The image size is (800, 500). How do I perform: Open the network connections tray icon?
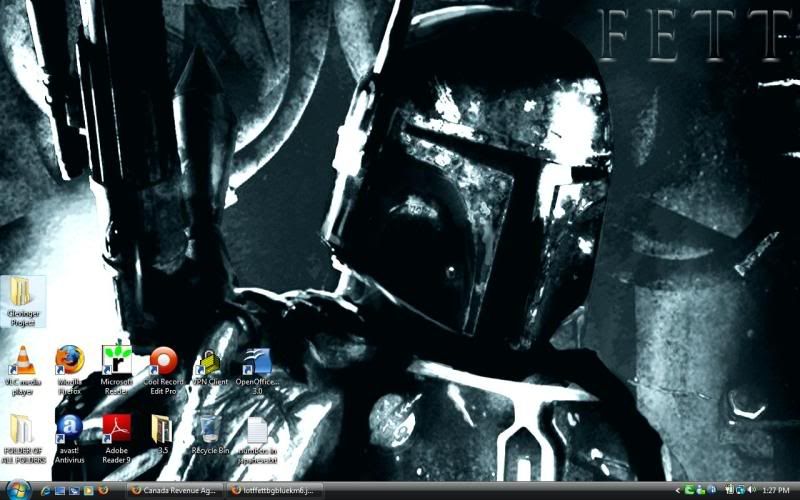740,490
